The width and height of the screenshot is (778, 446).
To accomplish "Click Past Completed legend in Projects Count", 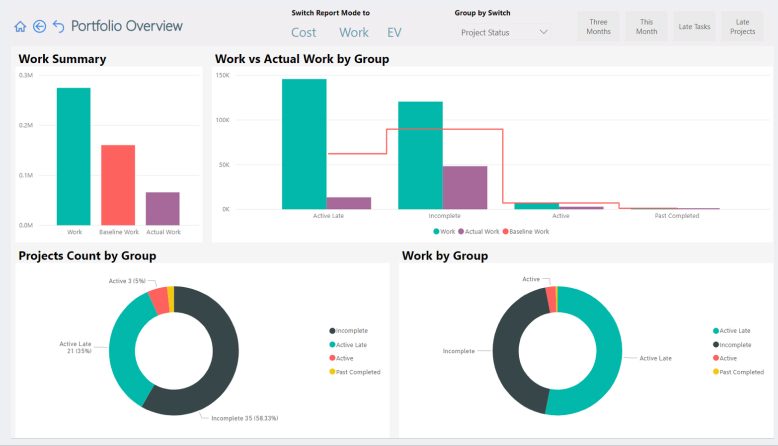I will [x=355, y=372].
